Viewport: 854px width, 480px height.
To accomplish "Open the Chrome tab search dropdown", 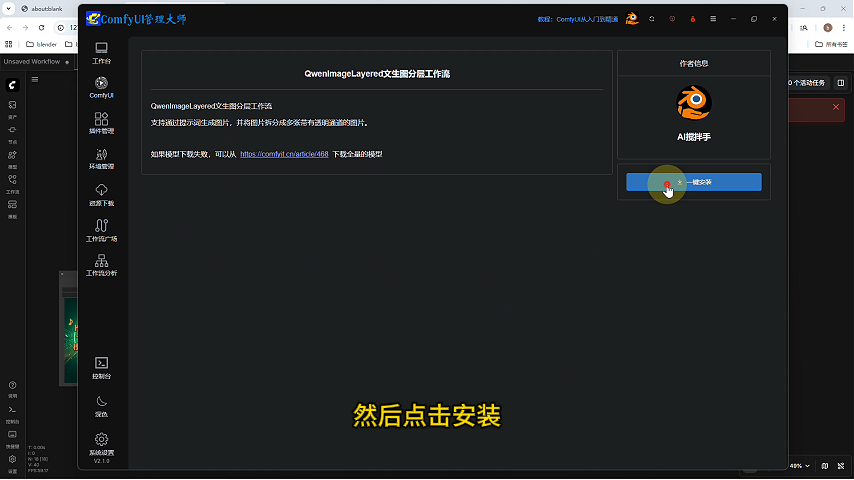I will pyautogui.click(x=9, y=9).
